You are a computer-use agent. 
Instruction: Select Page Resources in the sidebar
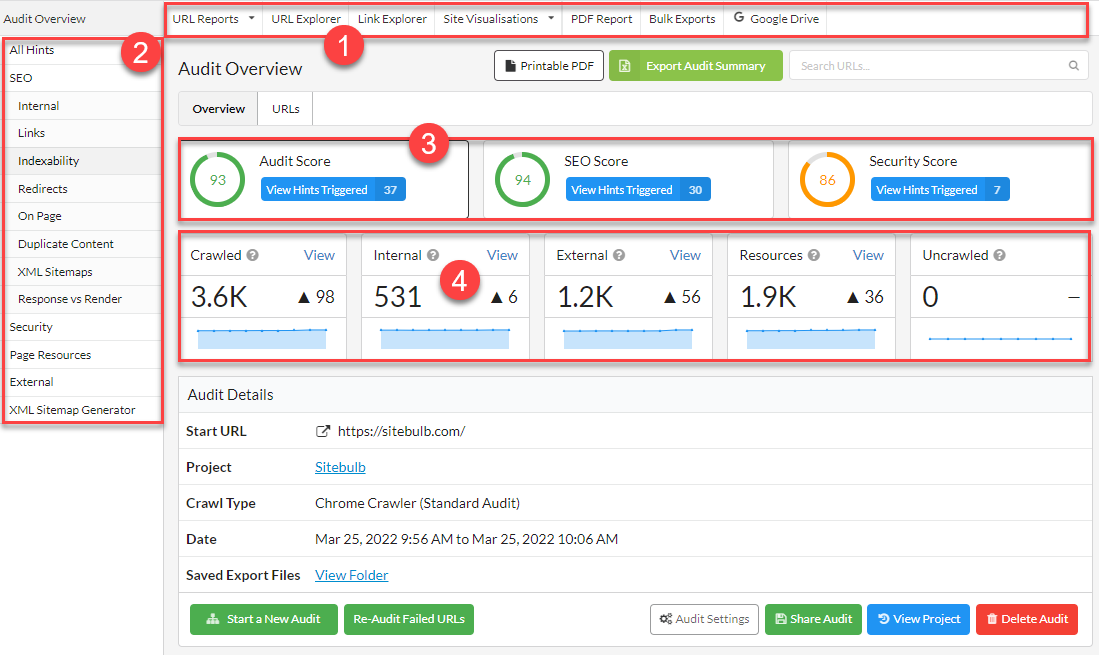pos(83,355)
